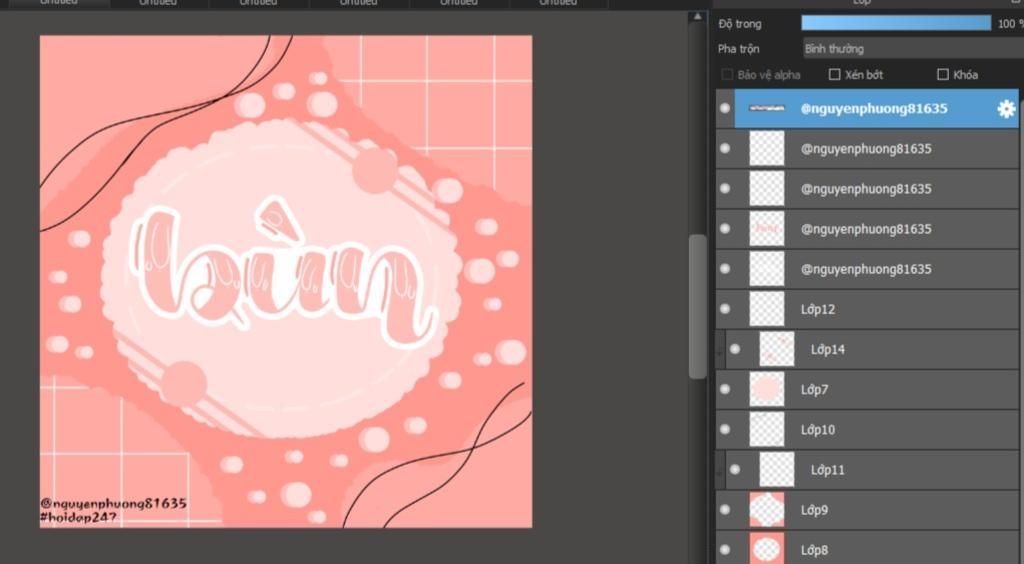Hide the Lớp9 layer
The height and width of the screenshot is (564, 1024).
(724, 510)
